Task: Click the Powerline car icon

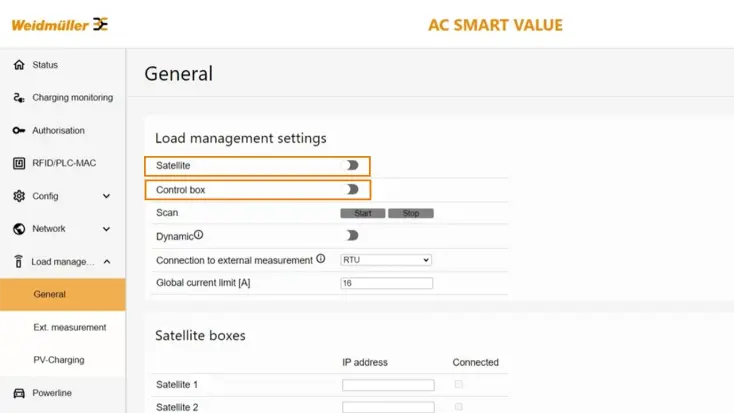Action: (19, 393)
